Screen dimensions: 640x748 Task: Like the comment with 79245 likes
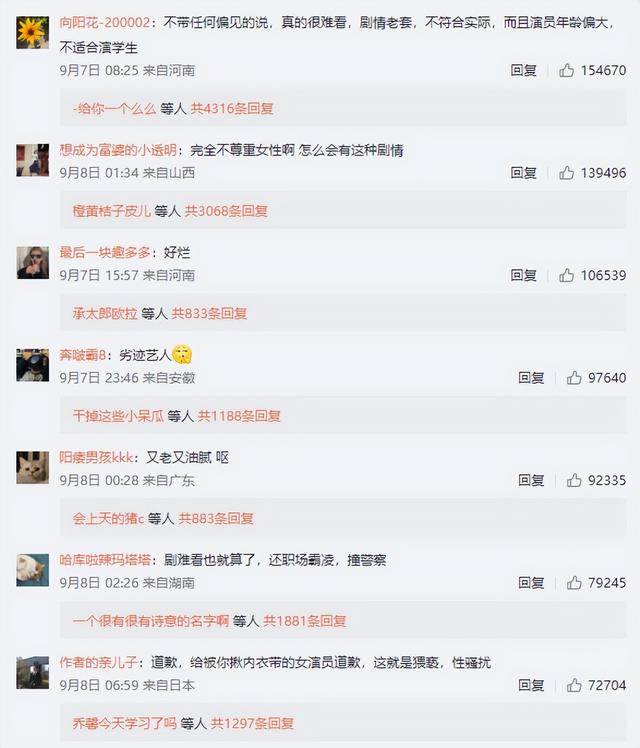coord(574,583)
